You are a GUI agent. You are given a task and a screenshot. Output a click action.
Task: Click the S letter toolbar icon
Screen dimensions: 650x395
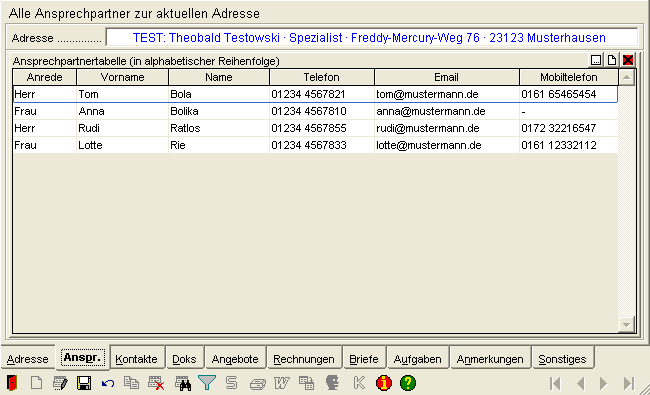pos(232,383)
